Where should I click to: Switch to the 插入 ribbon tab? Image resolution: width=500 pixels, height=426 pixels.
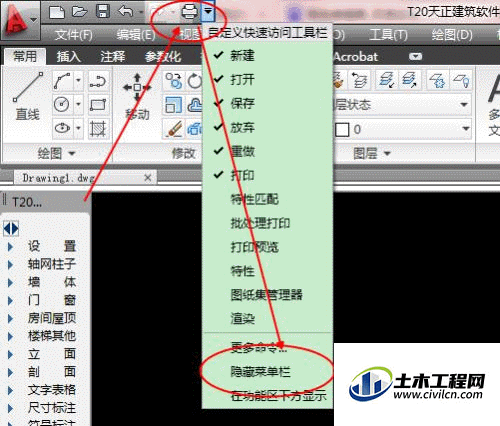click(x=69, y=57)
